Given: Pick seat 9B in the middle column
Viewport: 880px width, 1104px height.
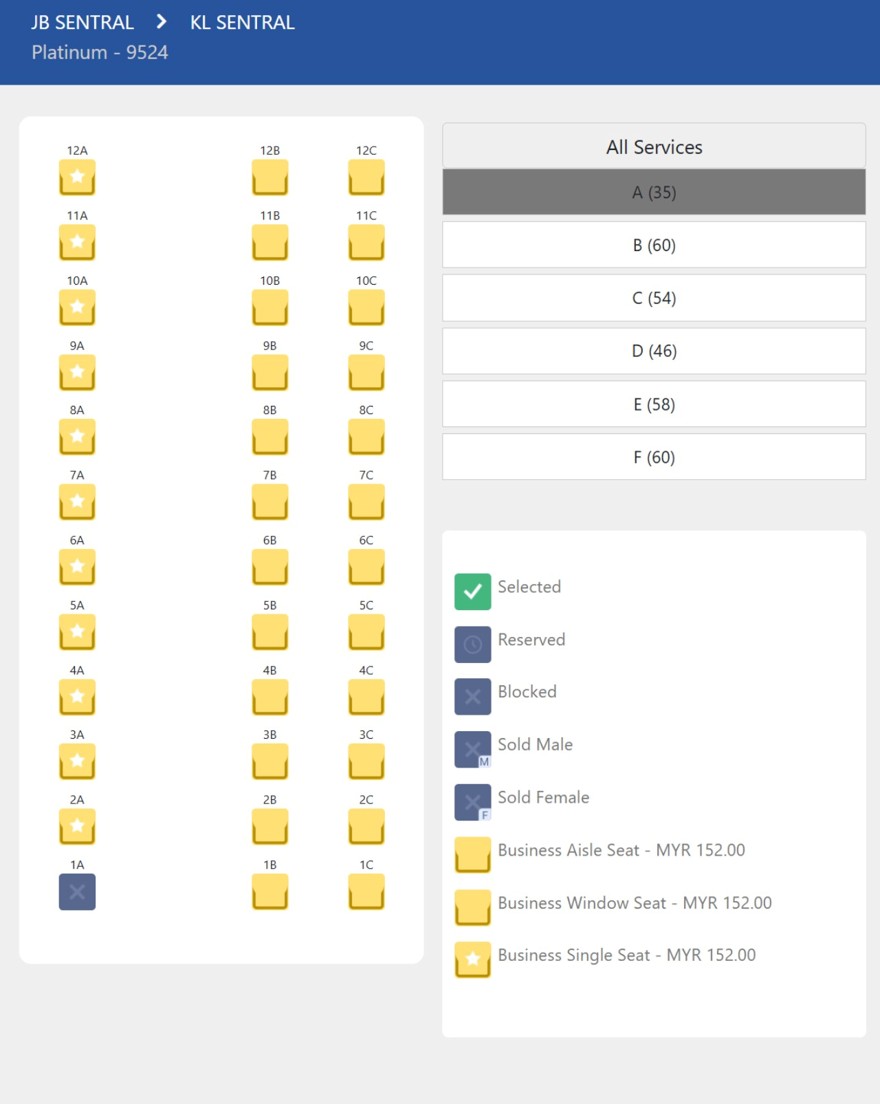Looking at the screenshot, I should click(269, 372).
